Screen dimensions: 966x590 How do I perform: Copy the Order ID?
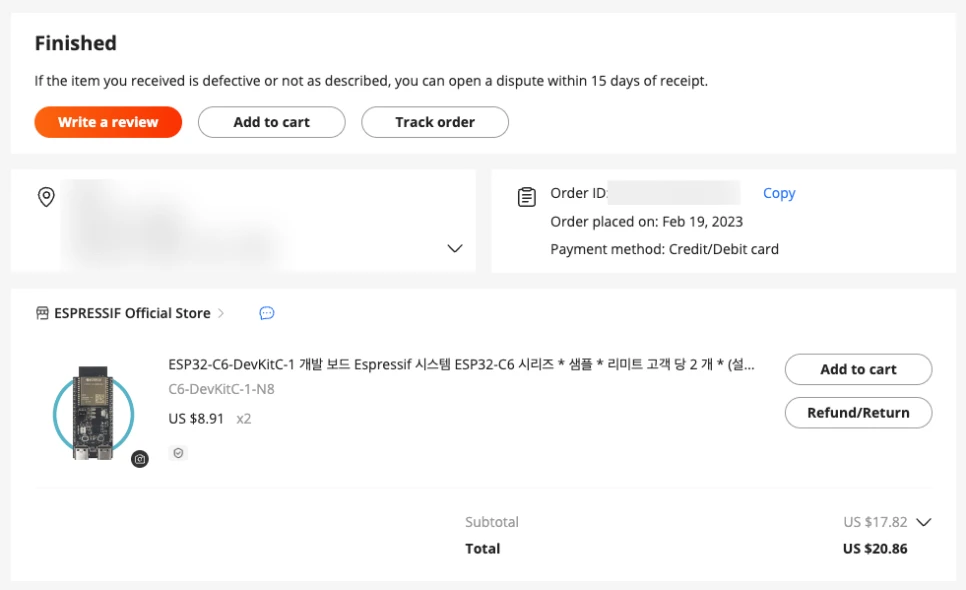[779, 193]
